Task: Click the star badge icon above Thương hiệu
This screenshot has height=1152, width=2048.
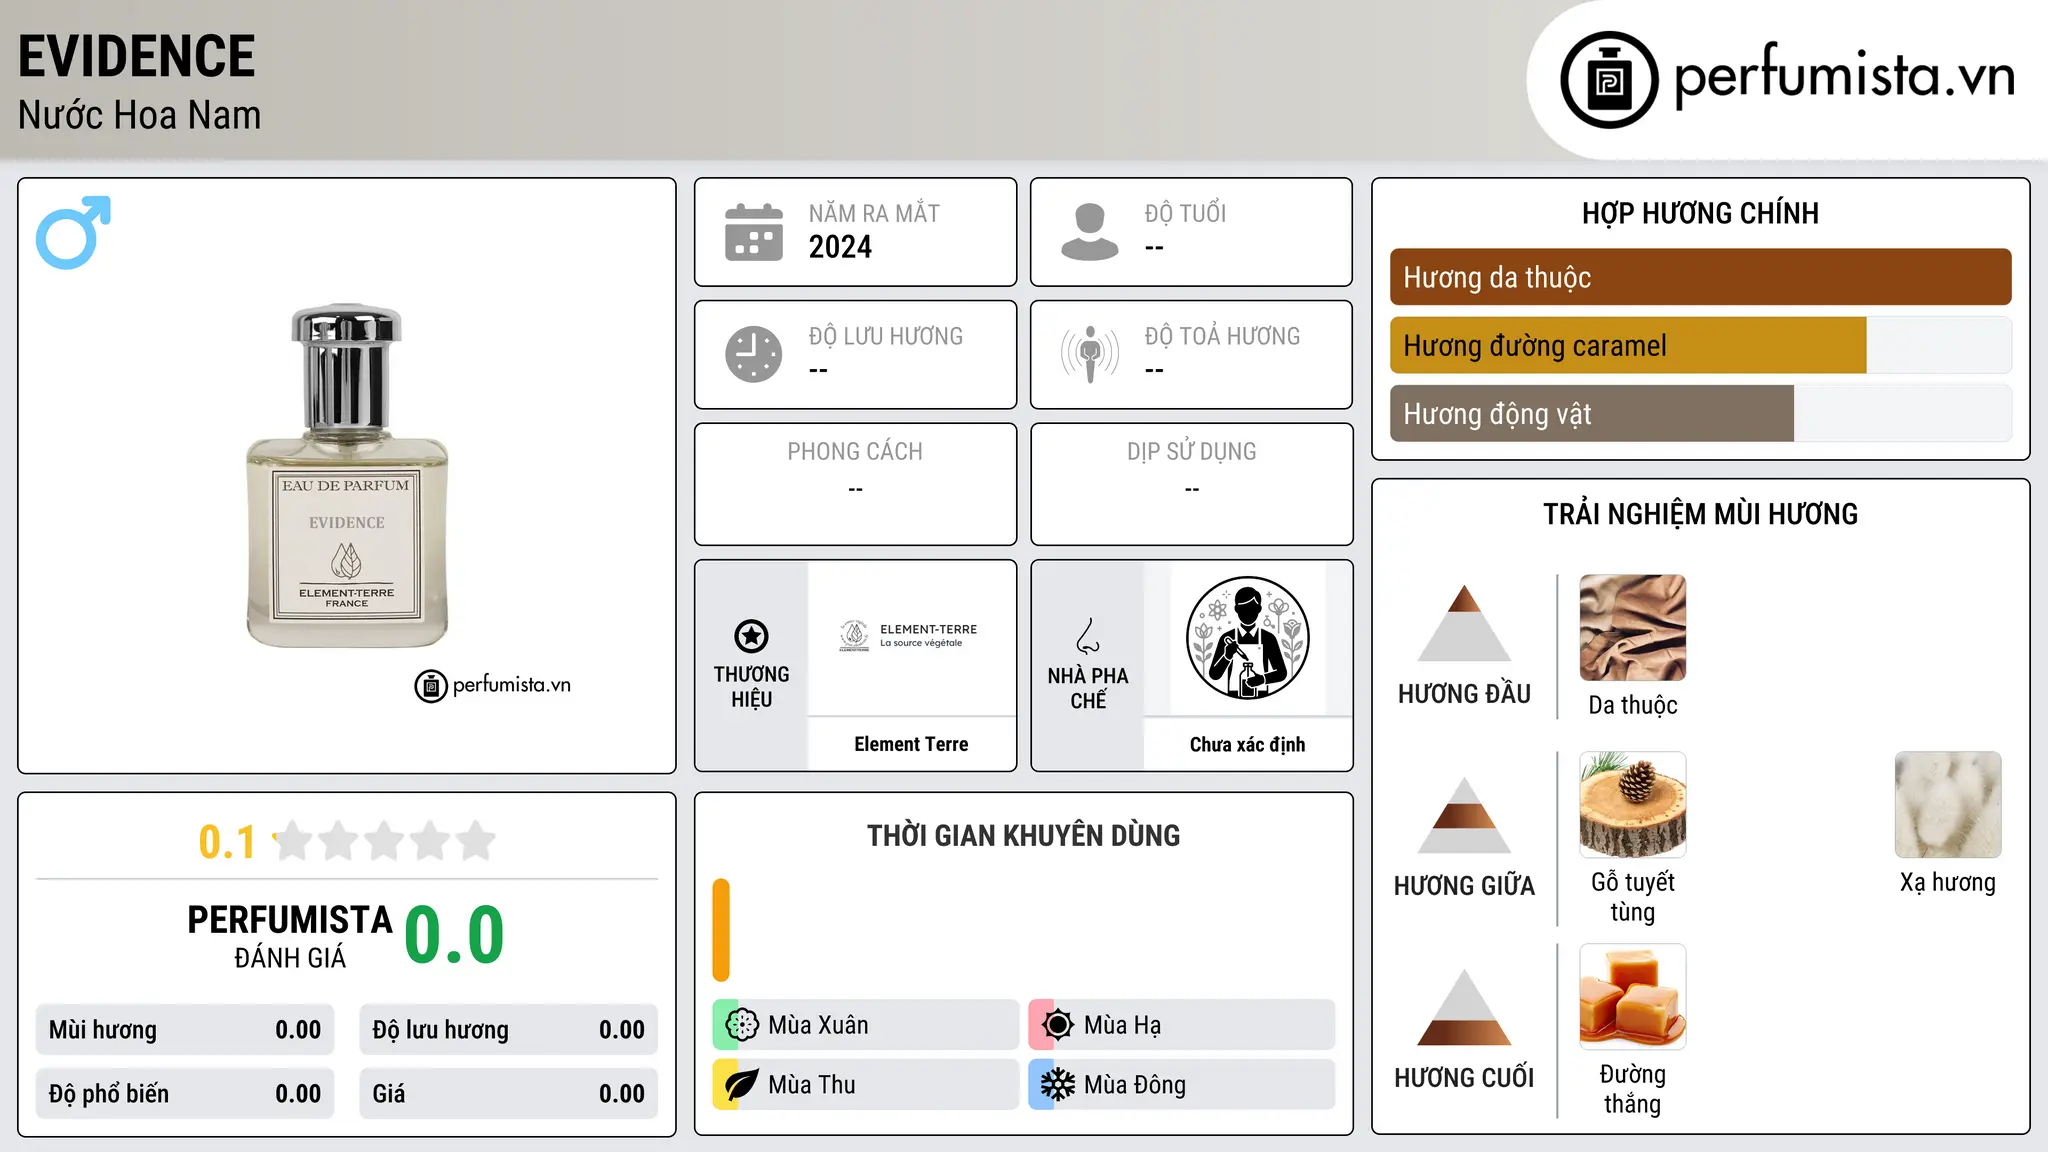Action: click(x=751, y=636)
